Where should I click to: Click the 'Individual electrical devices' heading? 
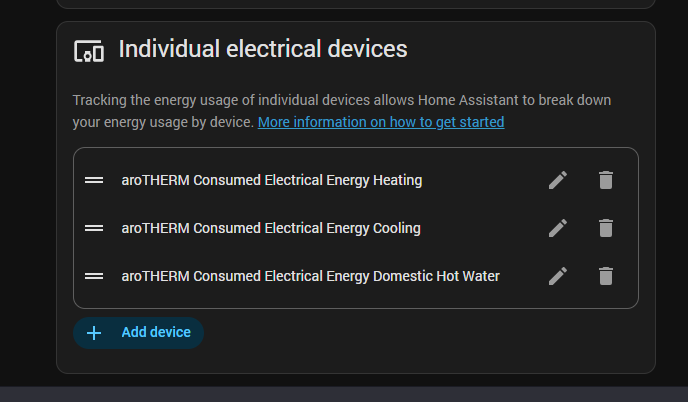[263, 49]
